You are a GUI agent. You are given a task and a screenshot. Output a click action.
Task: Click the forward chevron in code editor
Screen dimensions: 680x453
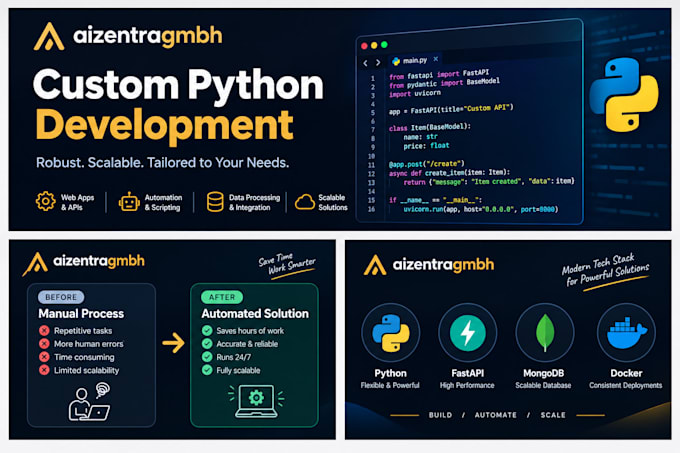click(378, 63)
